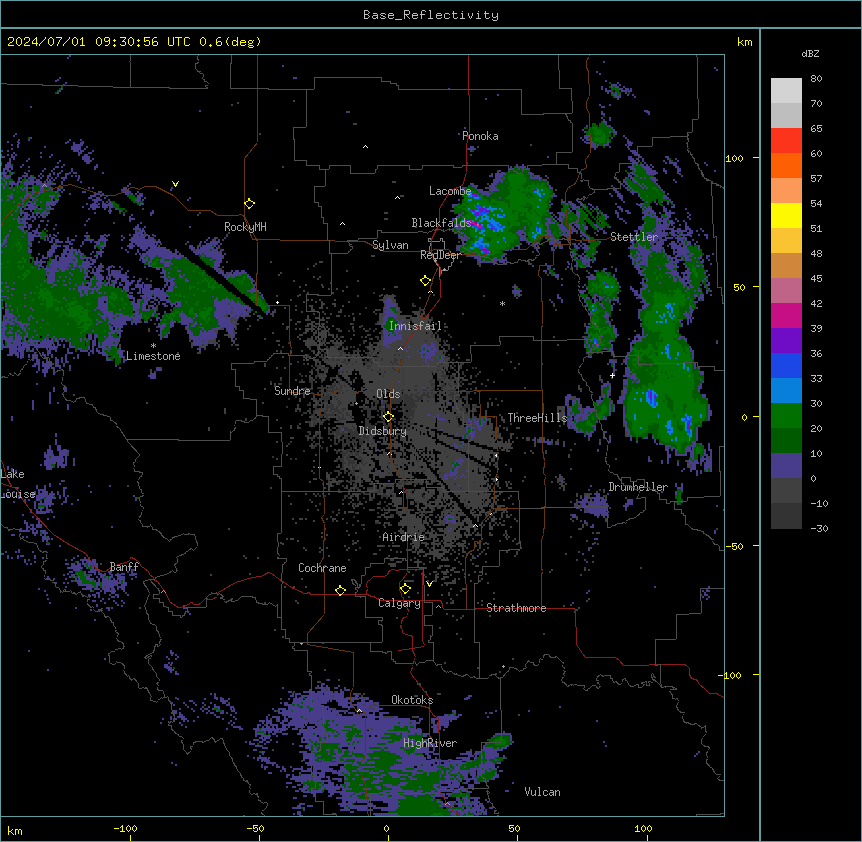
Task: Click the Limestone label
Action: point(153,356)
